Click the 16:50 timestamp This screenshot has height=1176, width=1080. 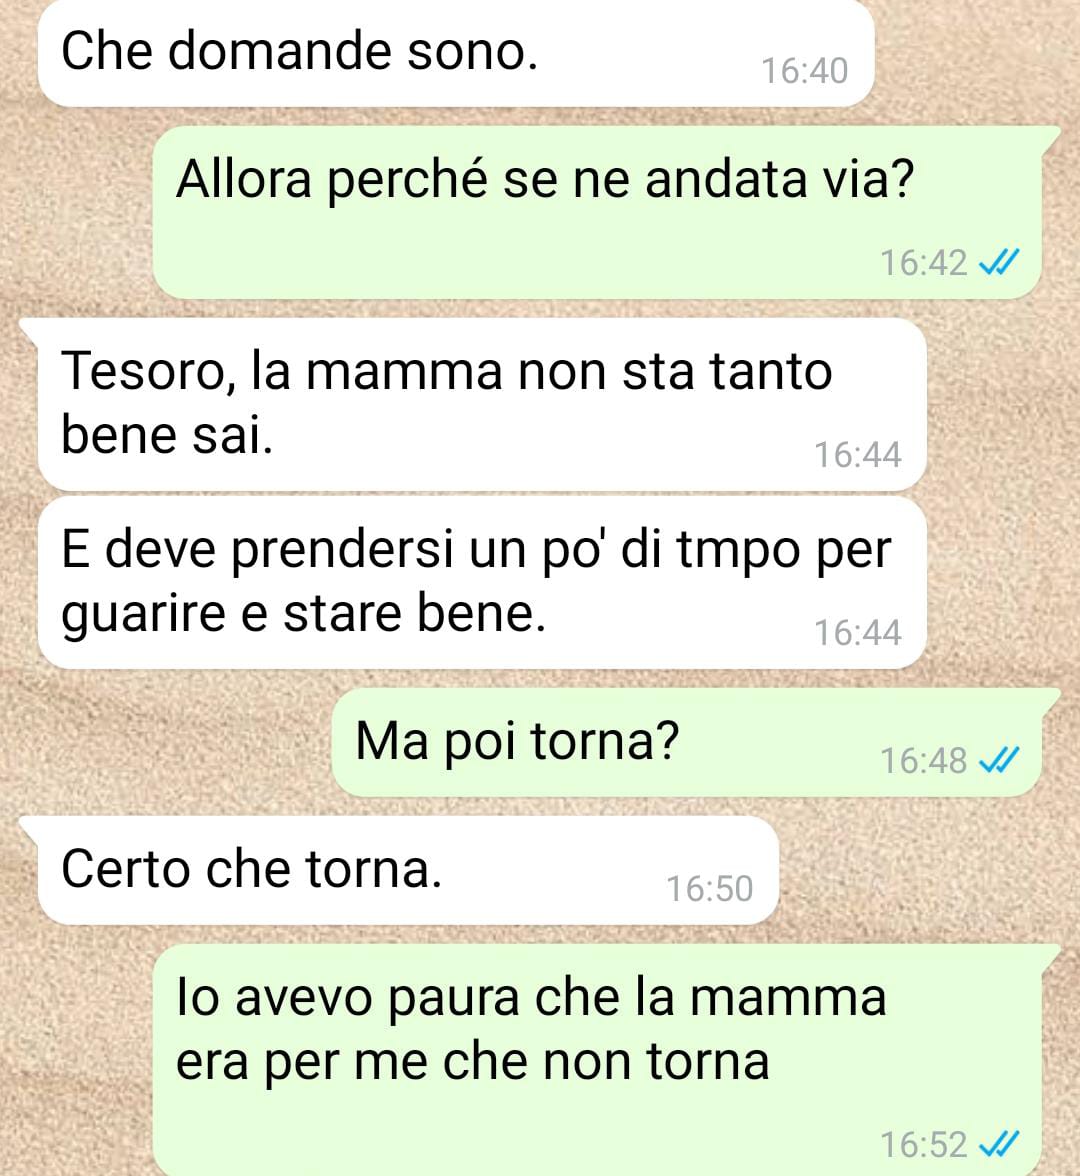[x=710, y=889]
